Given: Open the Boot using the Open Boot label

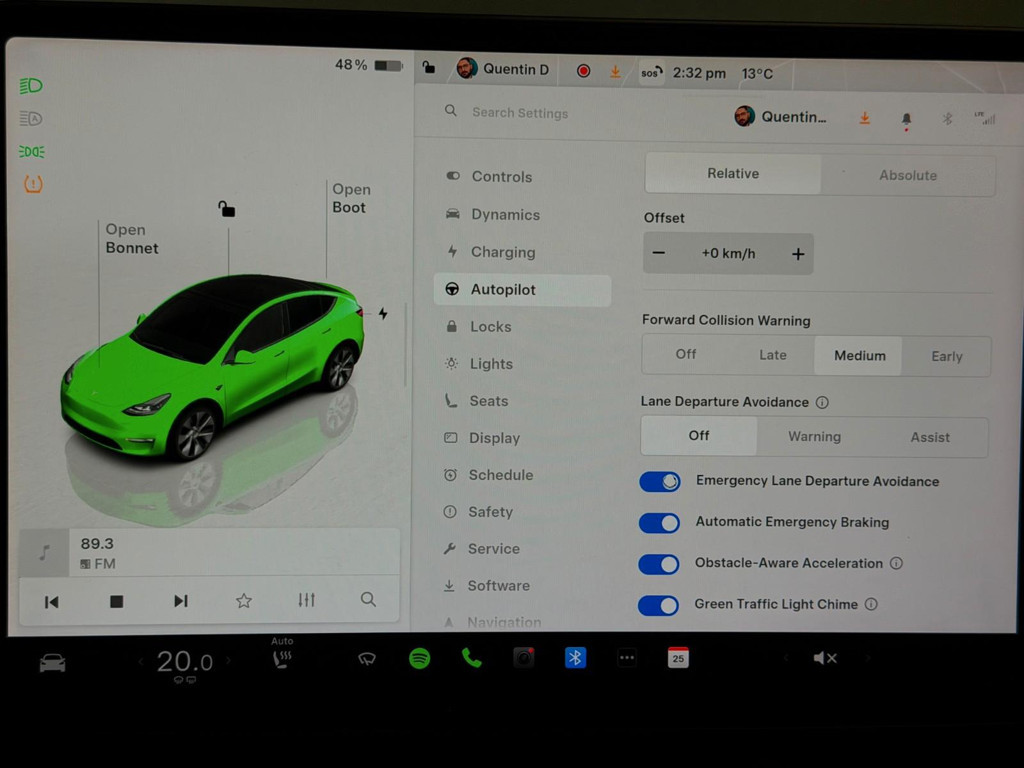Looking at the screenshot, I should 347,198.
